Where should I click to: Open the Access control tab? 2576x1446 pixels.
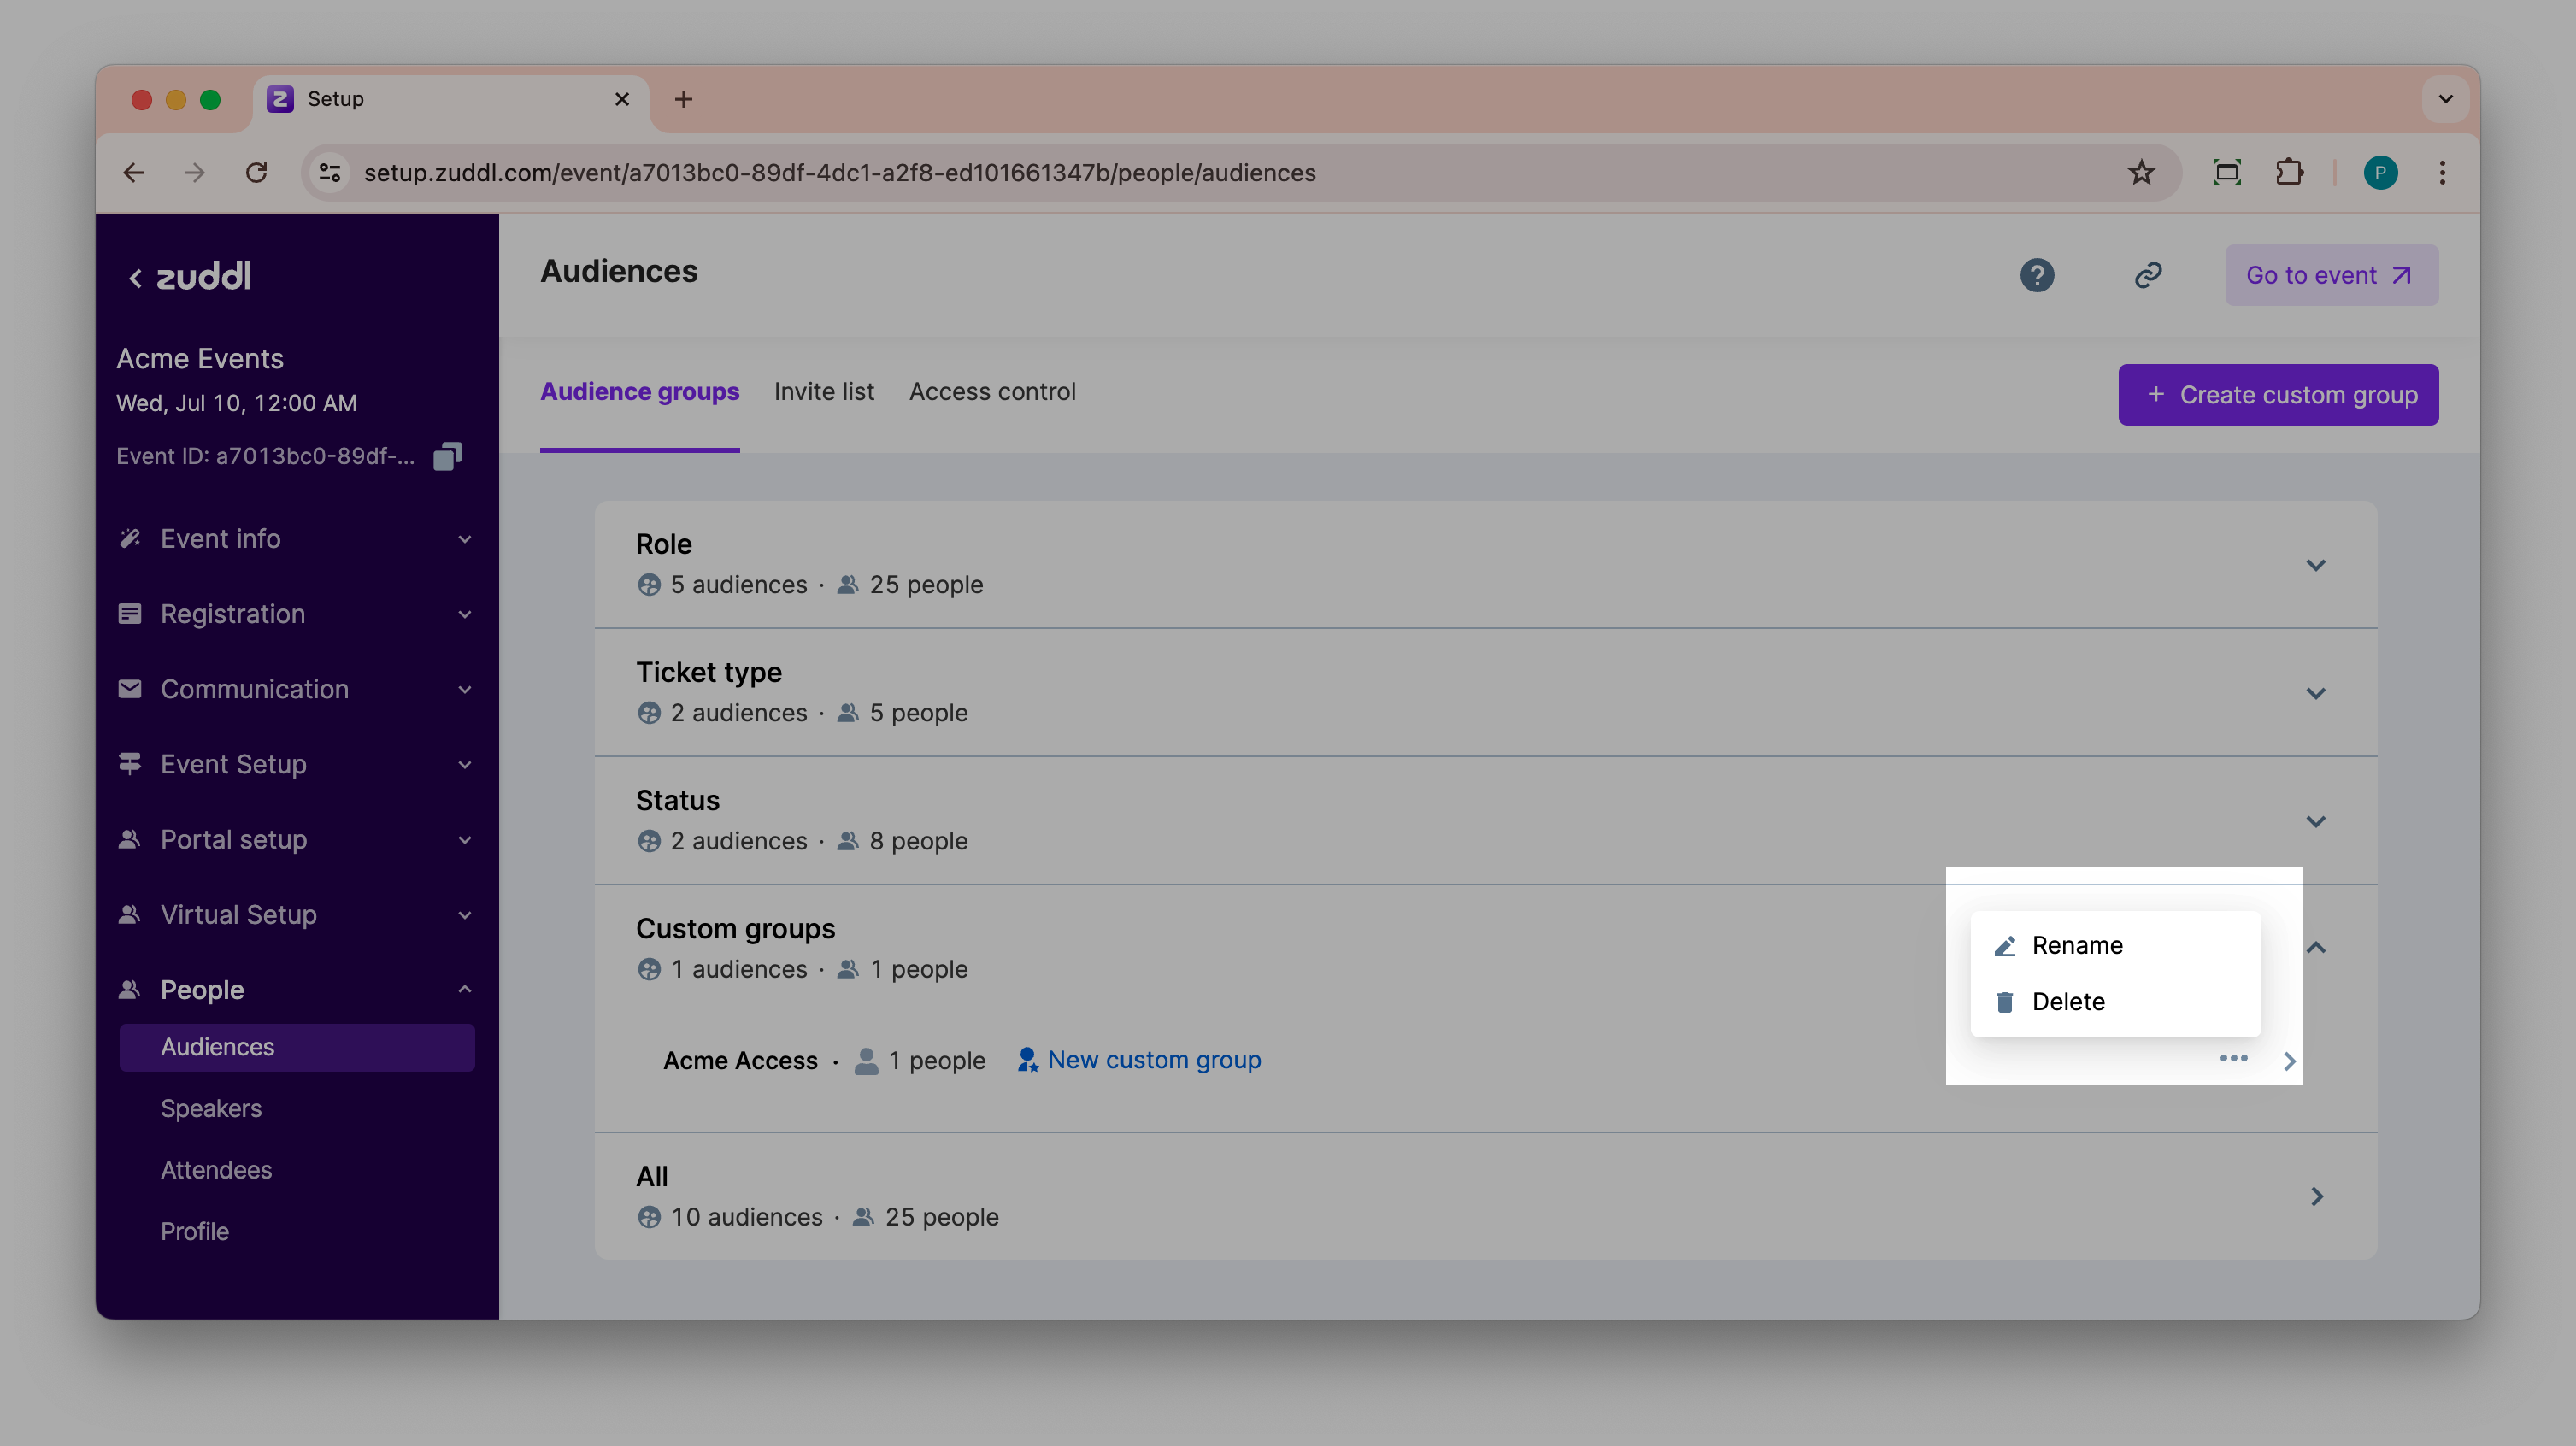coord(991,392)
